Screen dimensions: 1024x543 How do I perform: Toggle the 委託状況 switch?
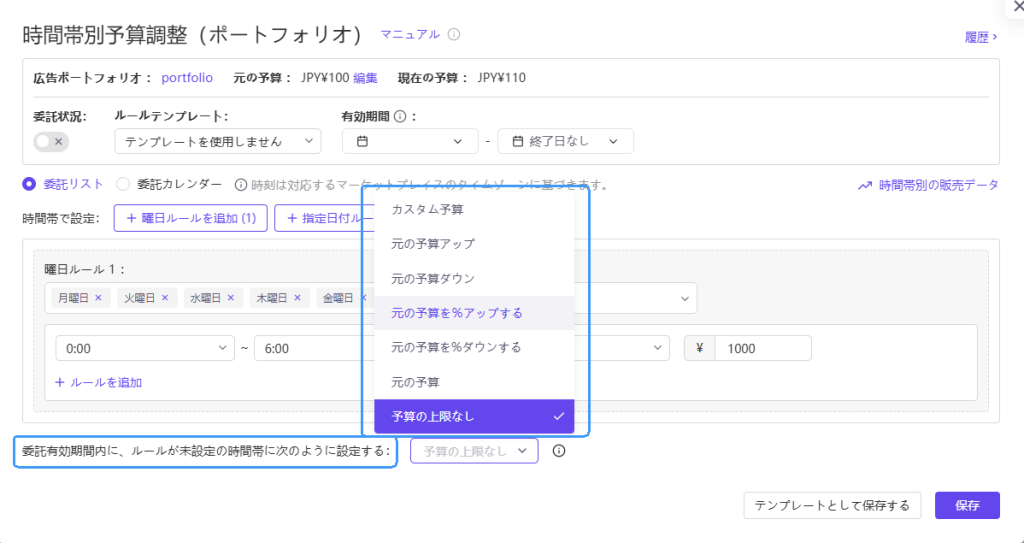click(51, 141)
